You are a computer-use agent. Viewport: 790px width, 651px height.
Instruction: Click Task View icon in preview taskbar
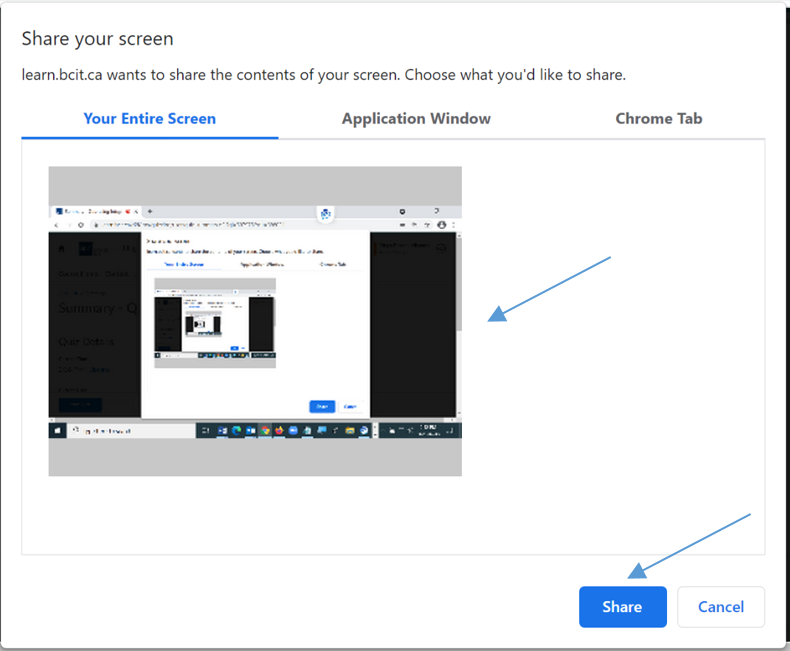(x=206, y=431)
